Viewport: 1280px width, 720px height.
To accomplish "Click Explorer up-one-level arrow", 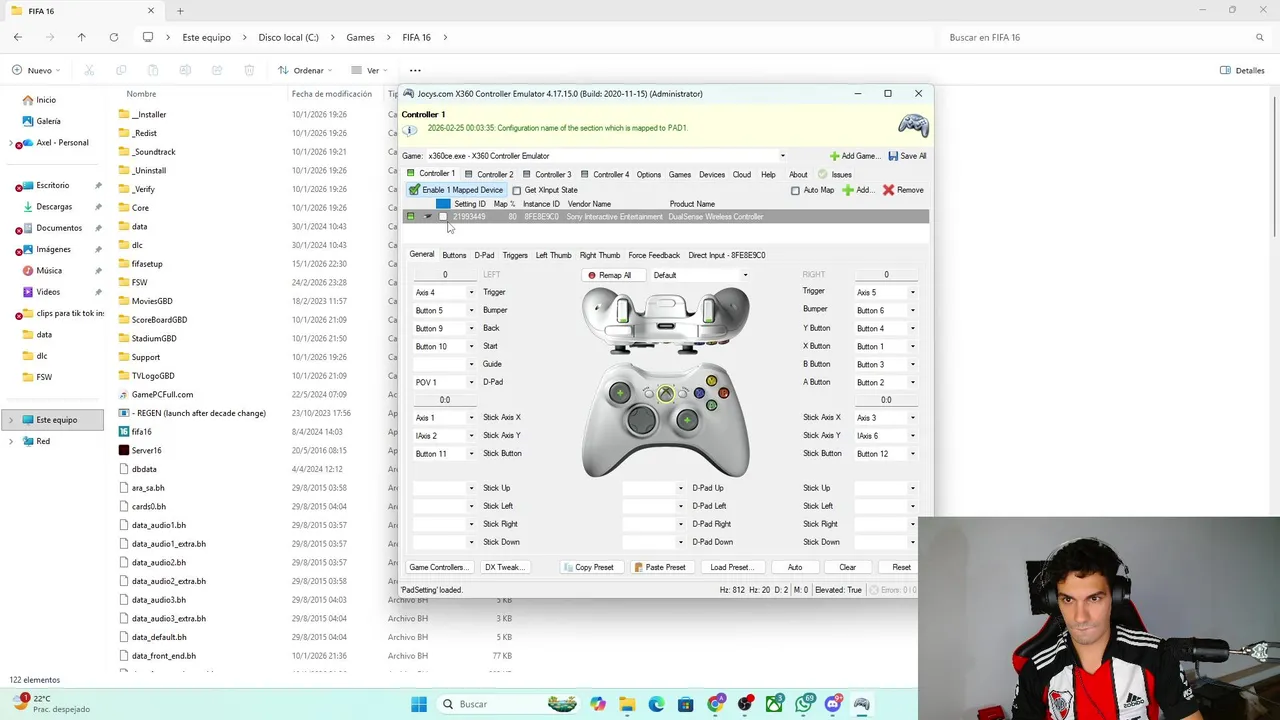I will point(82,37).
